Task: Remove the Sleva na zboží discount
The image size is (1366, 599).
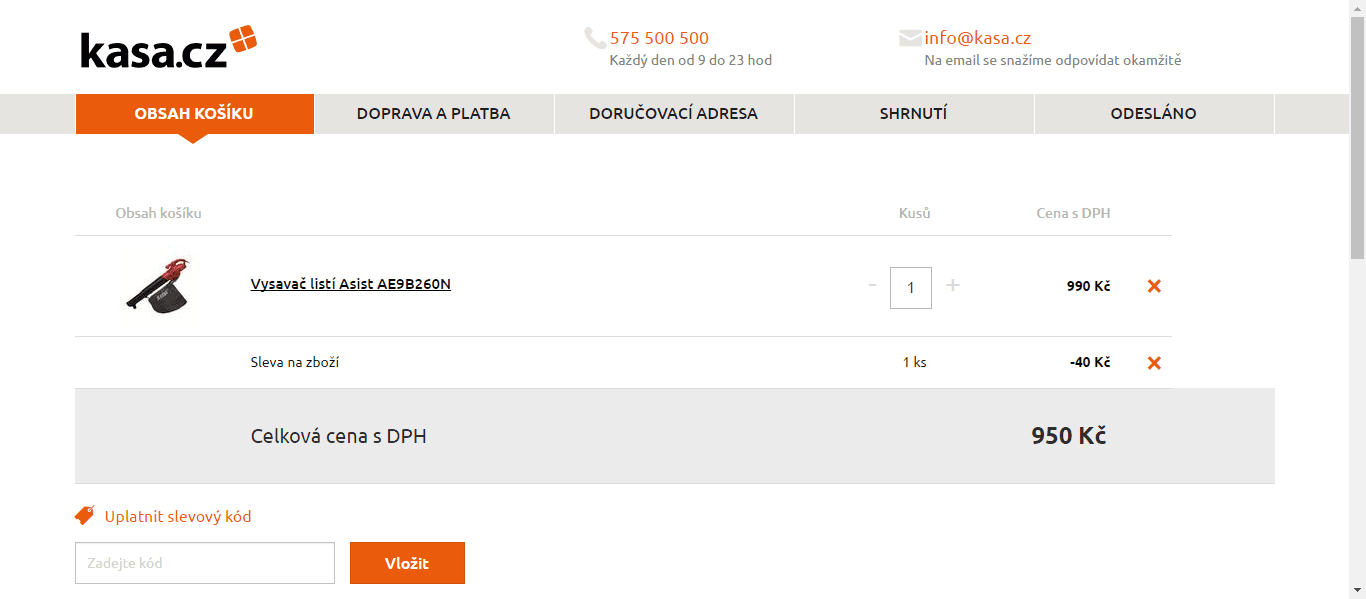Action: point(1154,363)
